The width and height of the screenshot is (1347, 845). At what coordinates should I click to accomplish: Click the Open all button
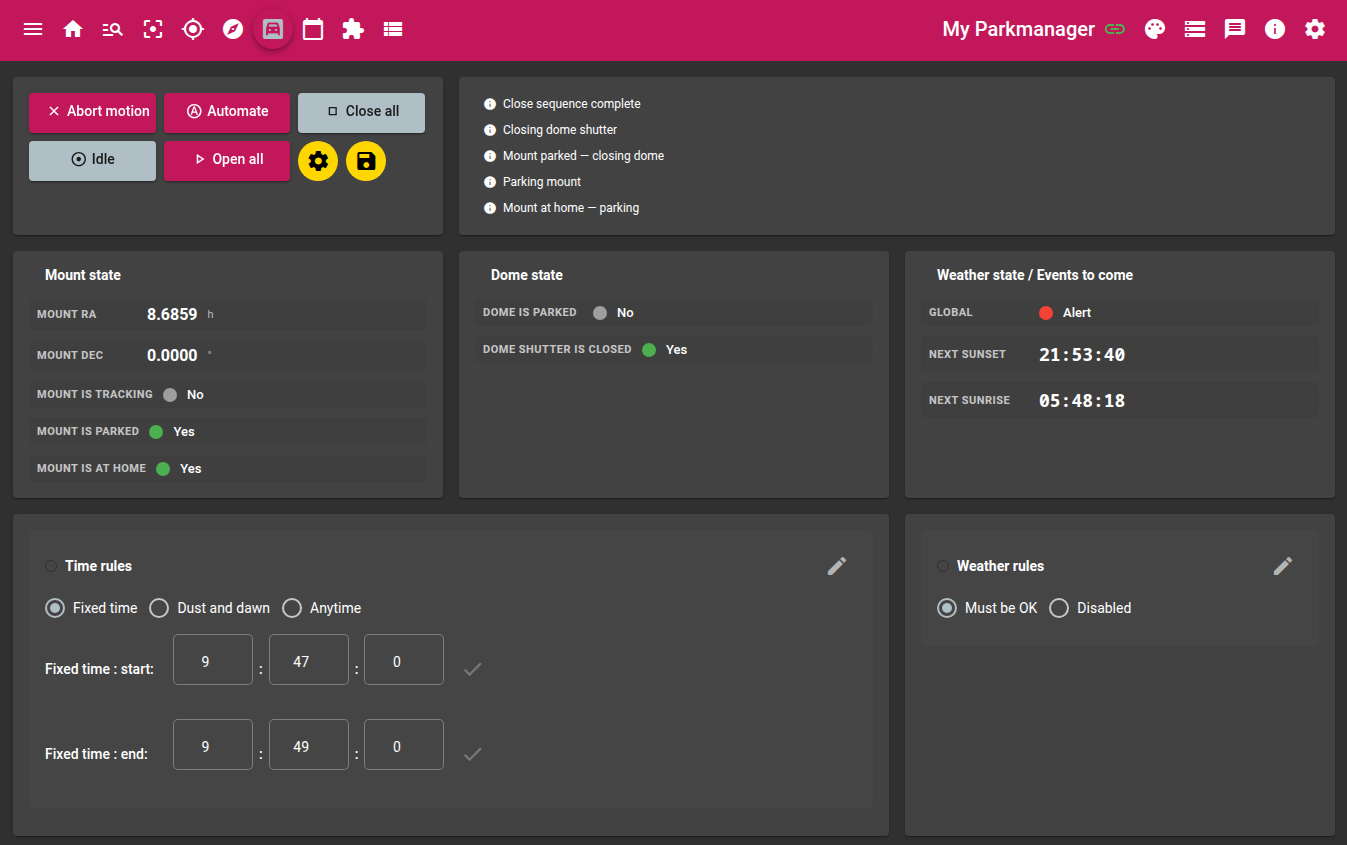227,160
